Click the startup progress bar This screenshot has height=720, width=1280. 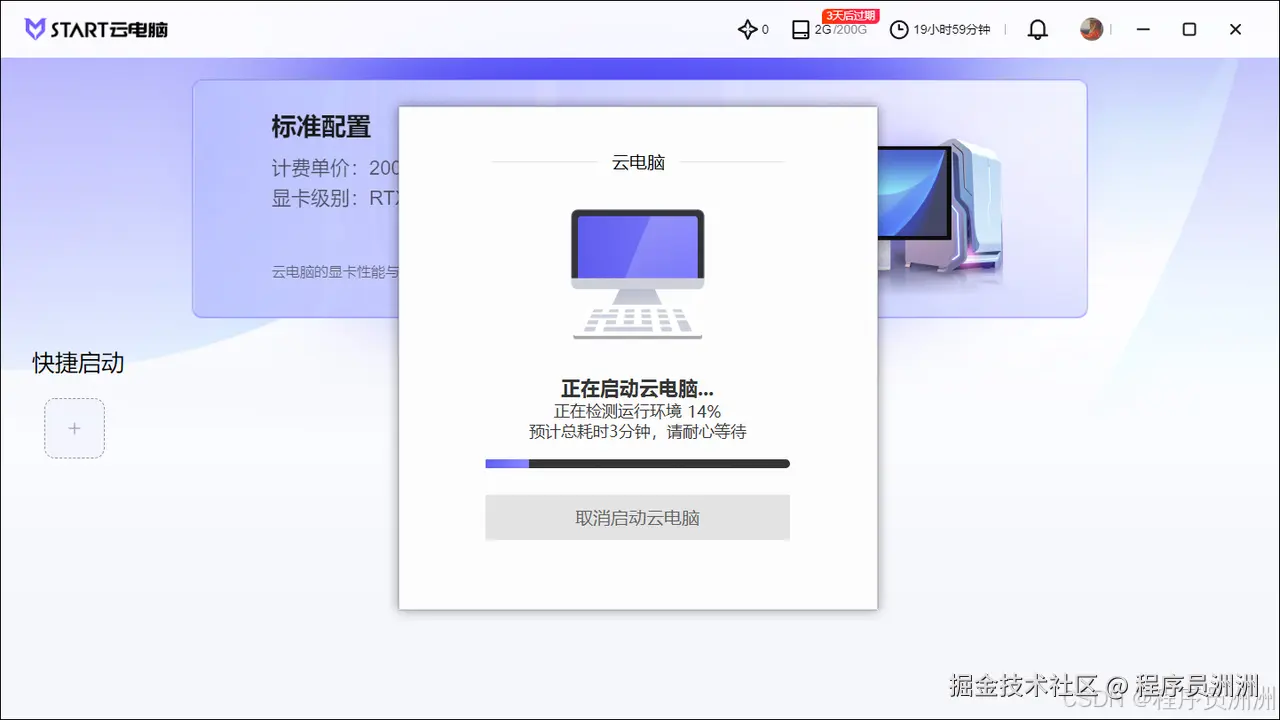pos(637,464)
